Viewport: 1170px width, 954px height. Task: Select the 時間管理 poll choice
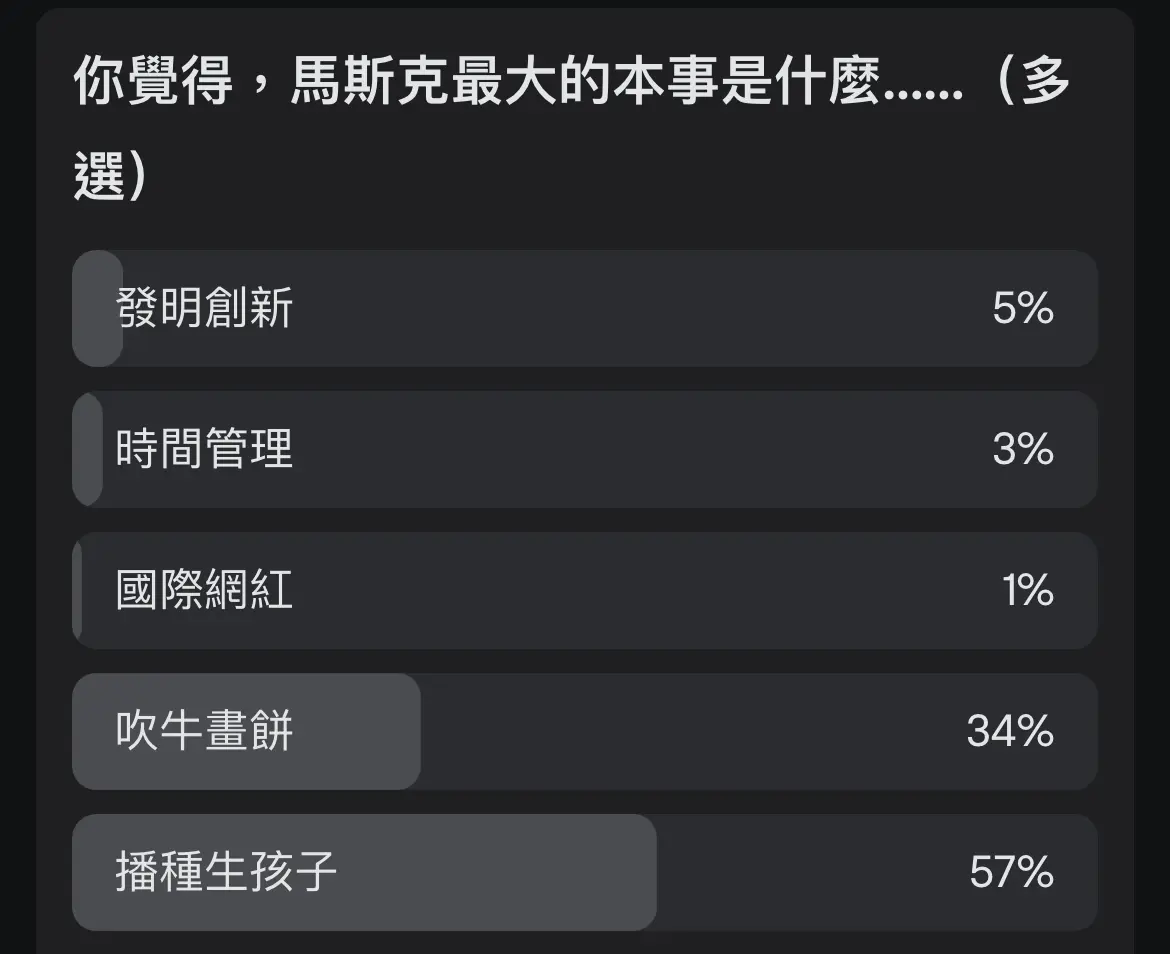[585, 450]
